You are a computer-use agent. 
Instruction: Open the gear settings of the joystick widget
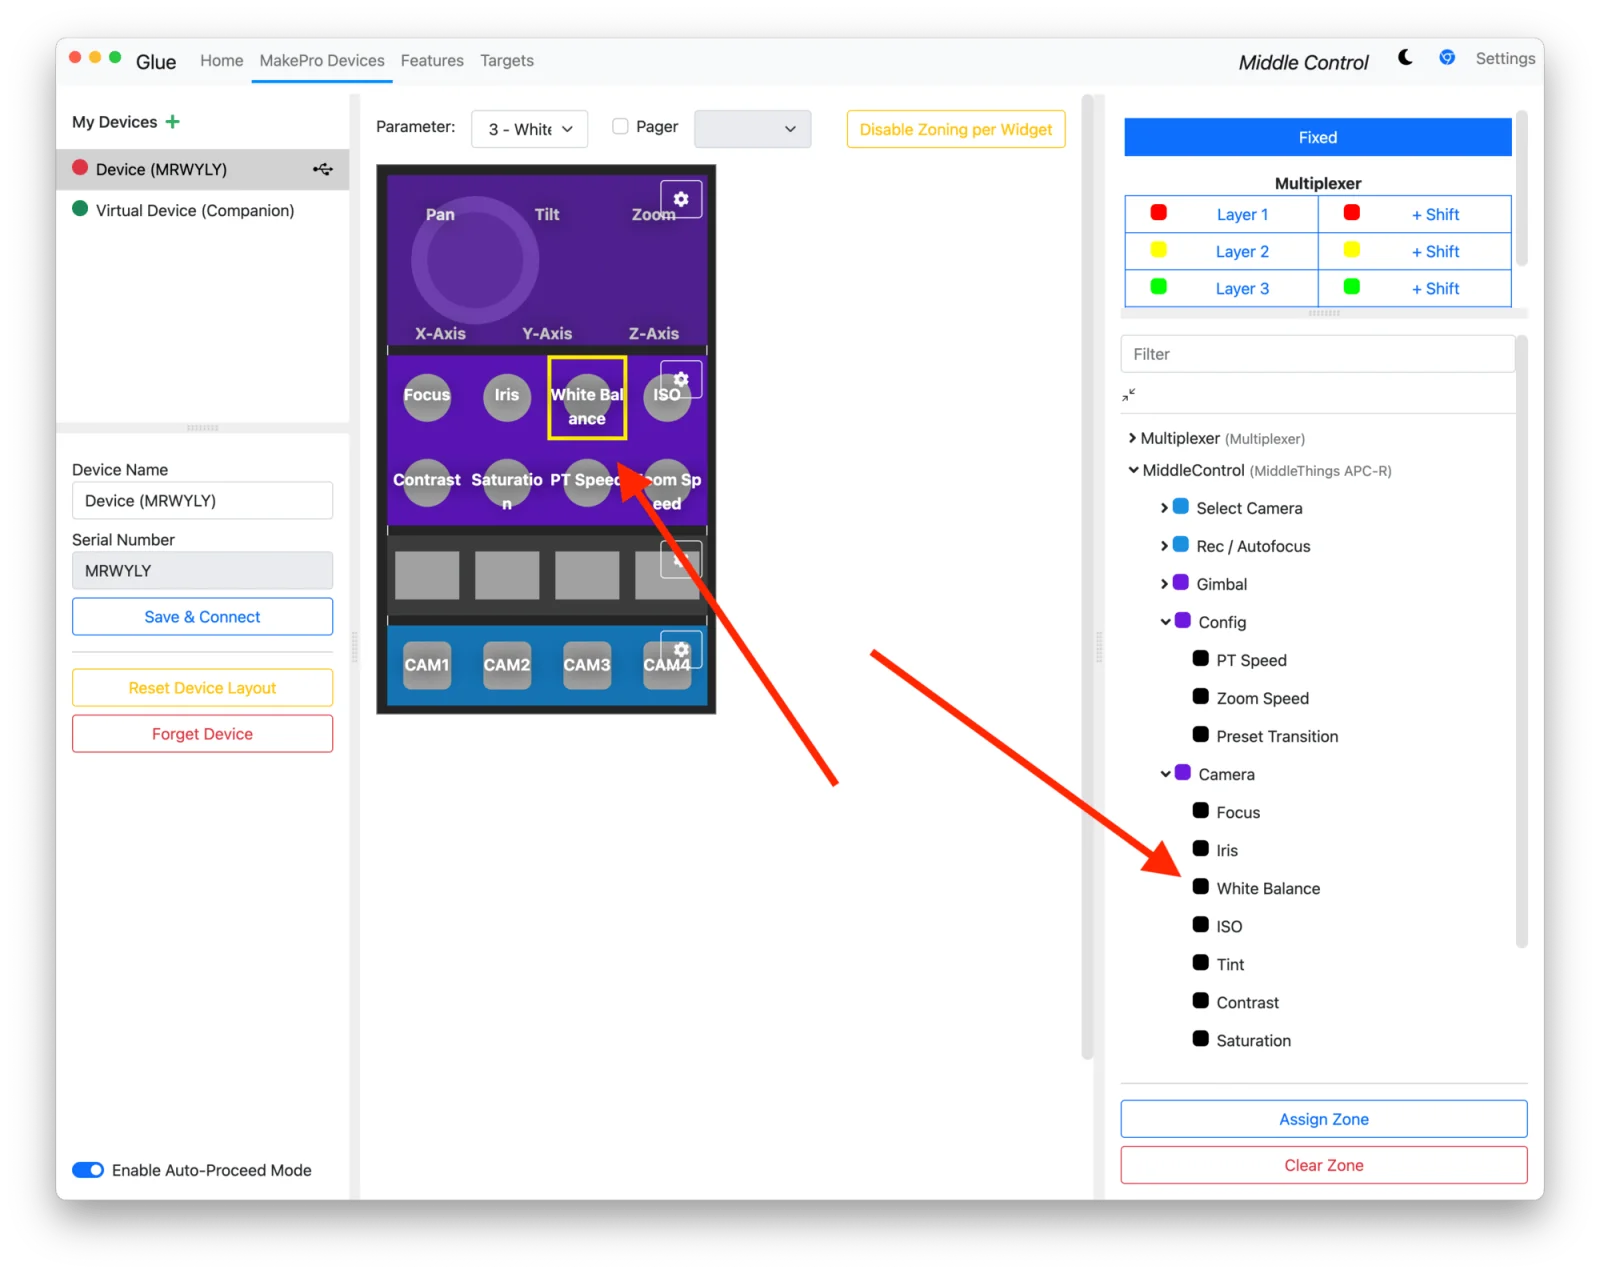[x=681, y=199]
